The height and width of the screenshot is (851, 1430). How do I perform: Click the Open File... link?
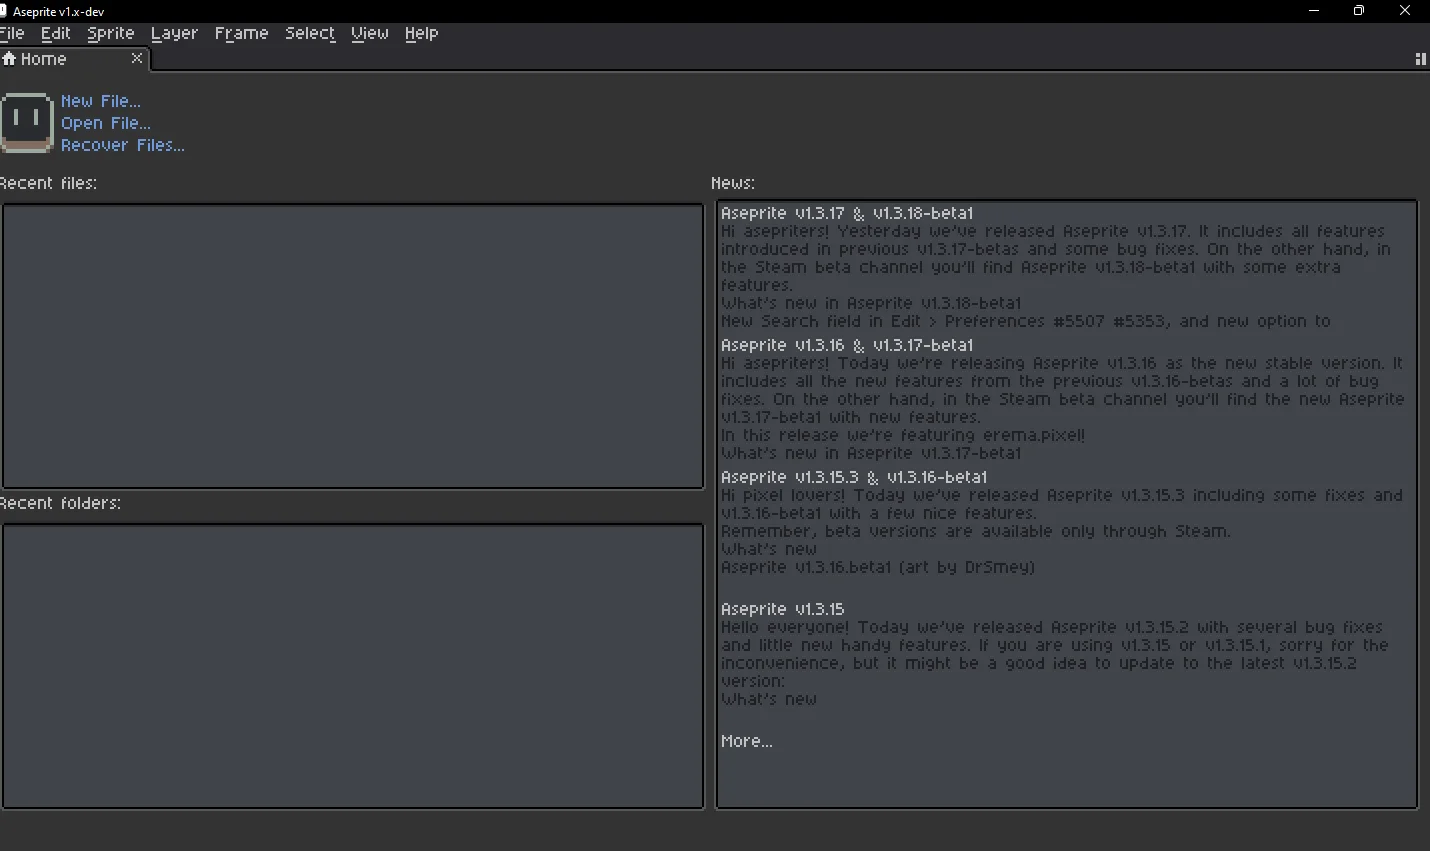(x=106, y=123)
